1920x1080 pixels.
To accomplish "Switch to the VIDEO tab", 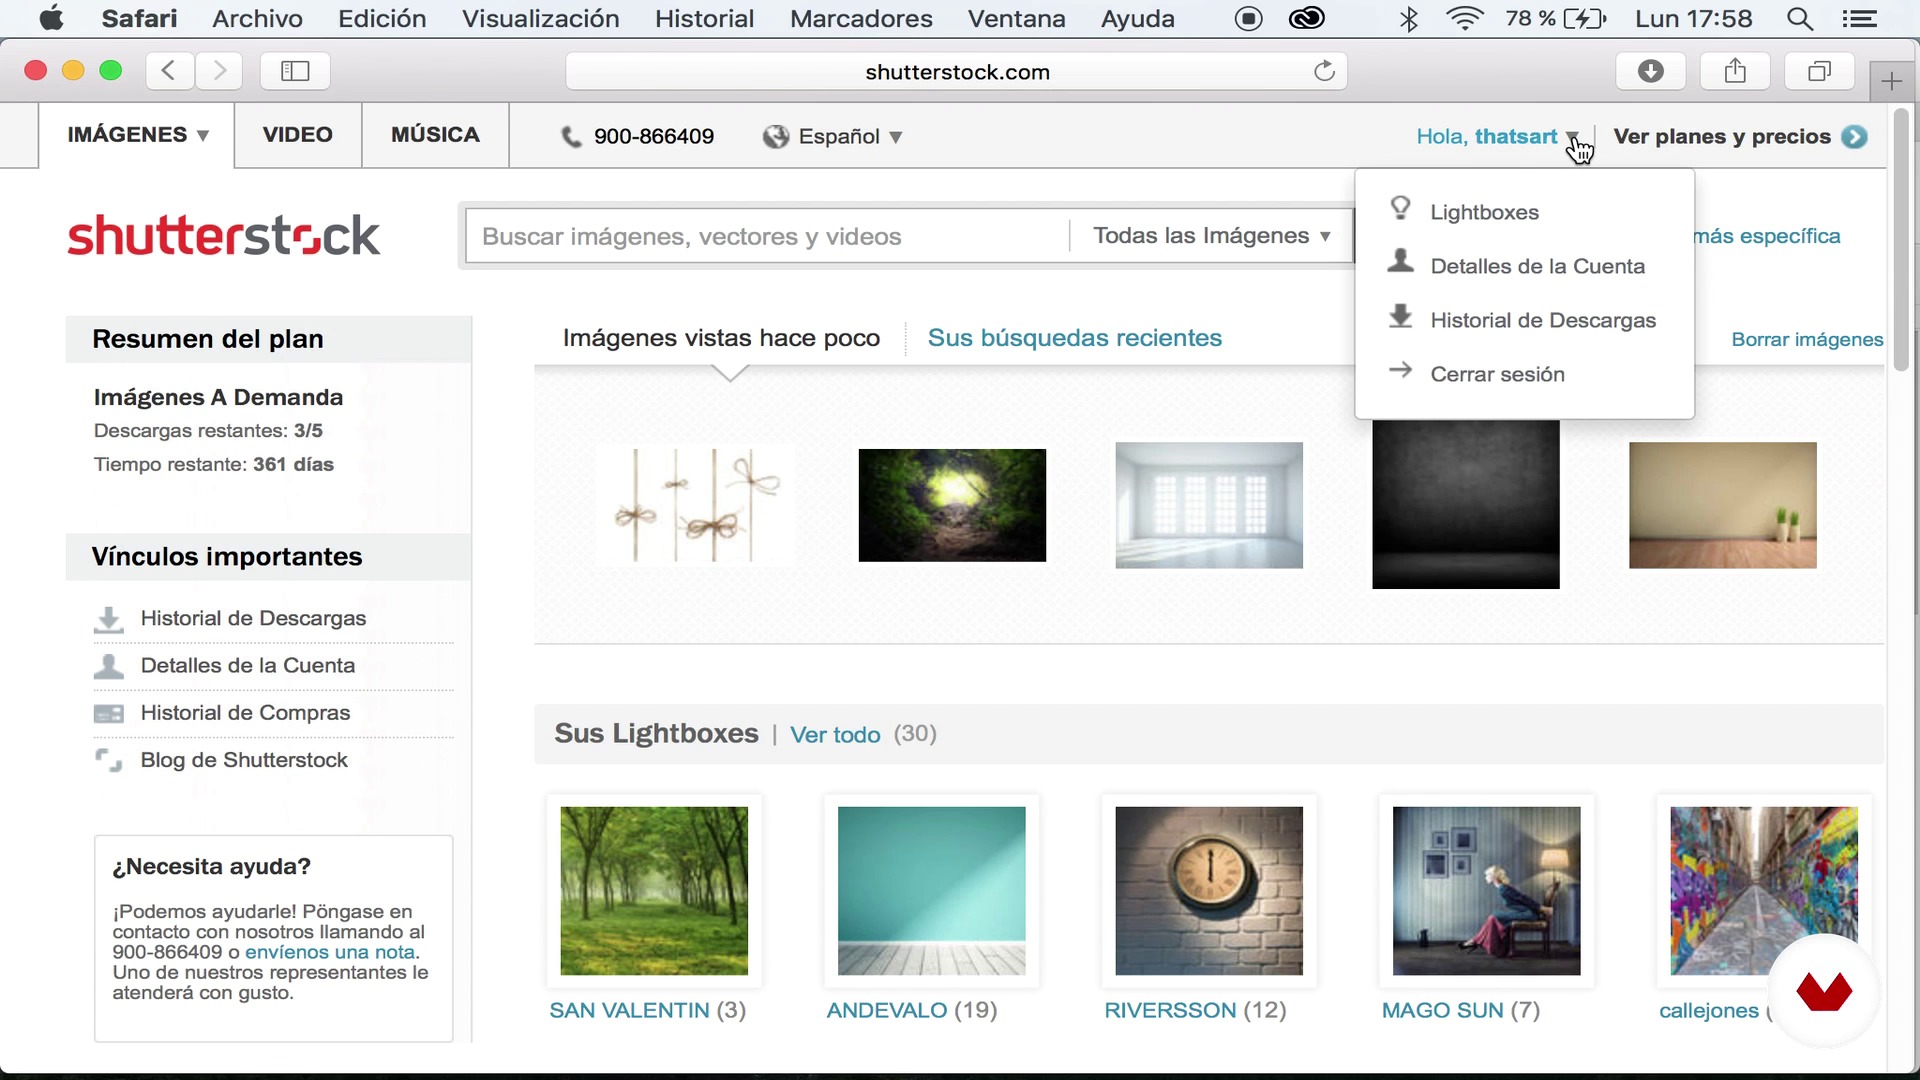I will [298, 135].
